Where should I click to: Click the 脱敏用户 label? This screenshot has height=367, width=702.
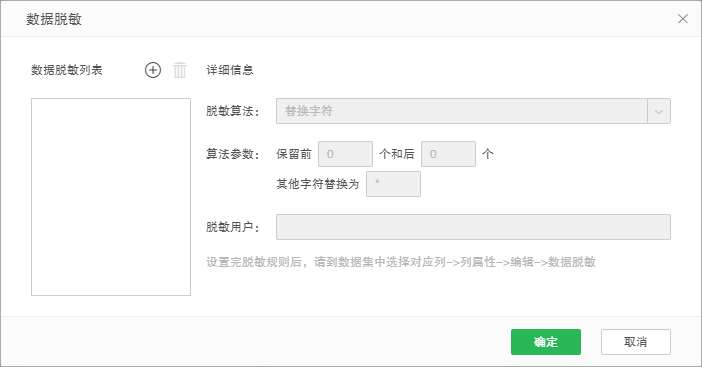pyautogui.click(x=233, y=227)
